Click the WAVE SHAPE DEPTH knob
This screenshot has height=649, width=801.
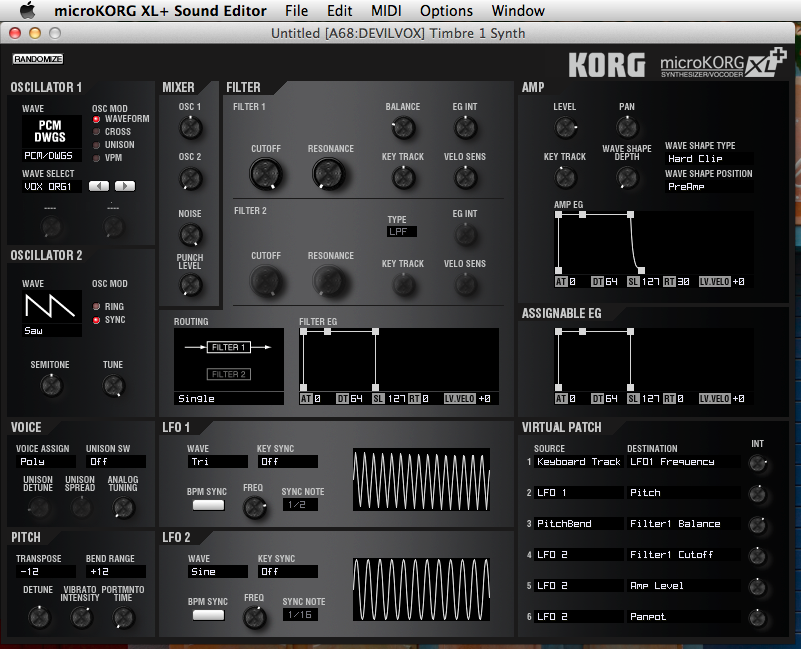tap(627, 178)
